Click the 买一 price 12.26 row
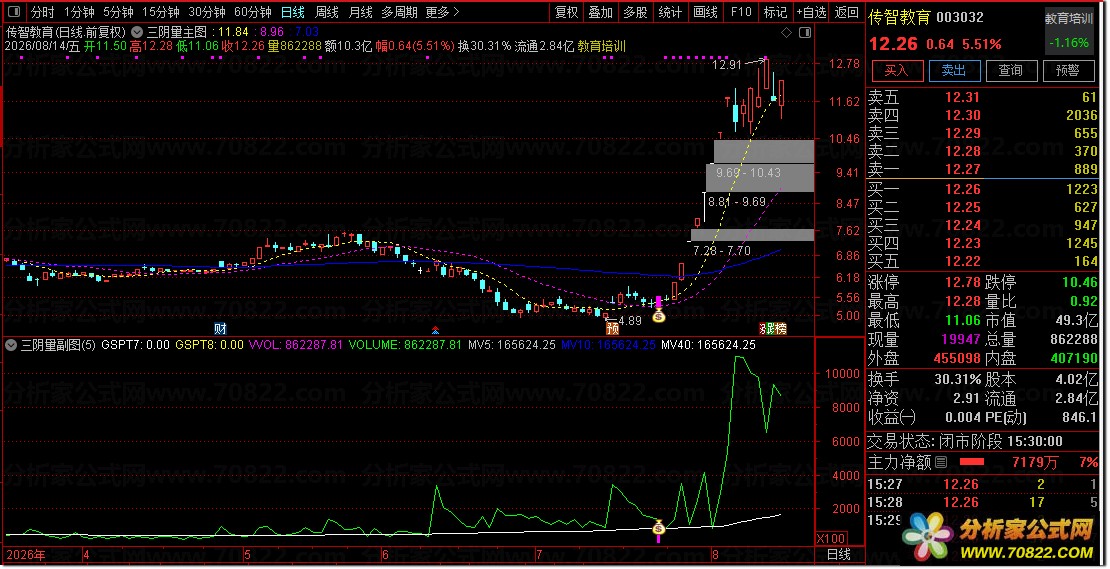1110x569 pixels. [983, 189]
